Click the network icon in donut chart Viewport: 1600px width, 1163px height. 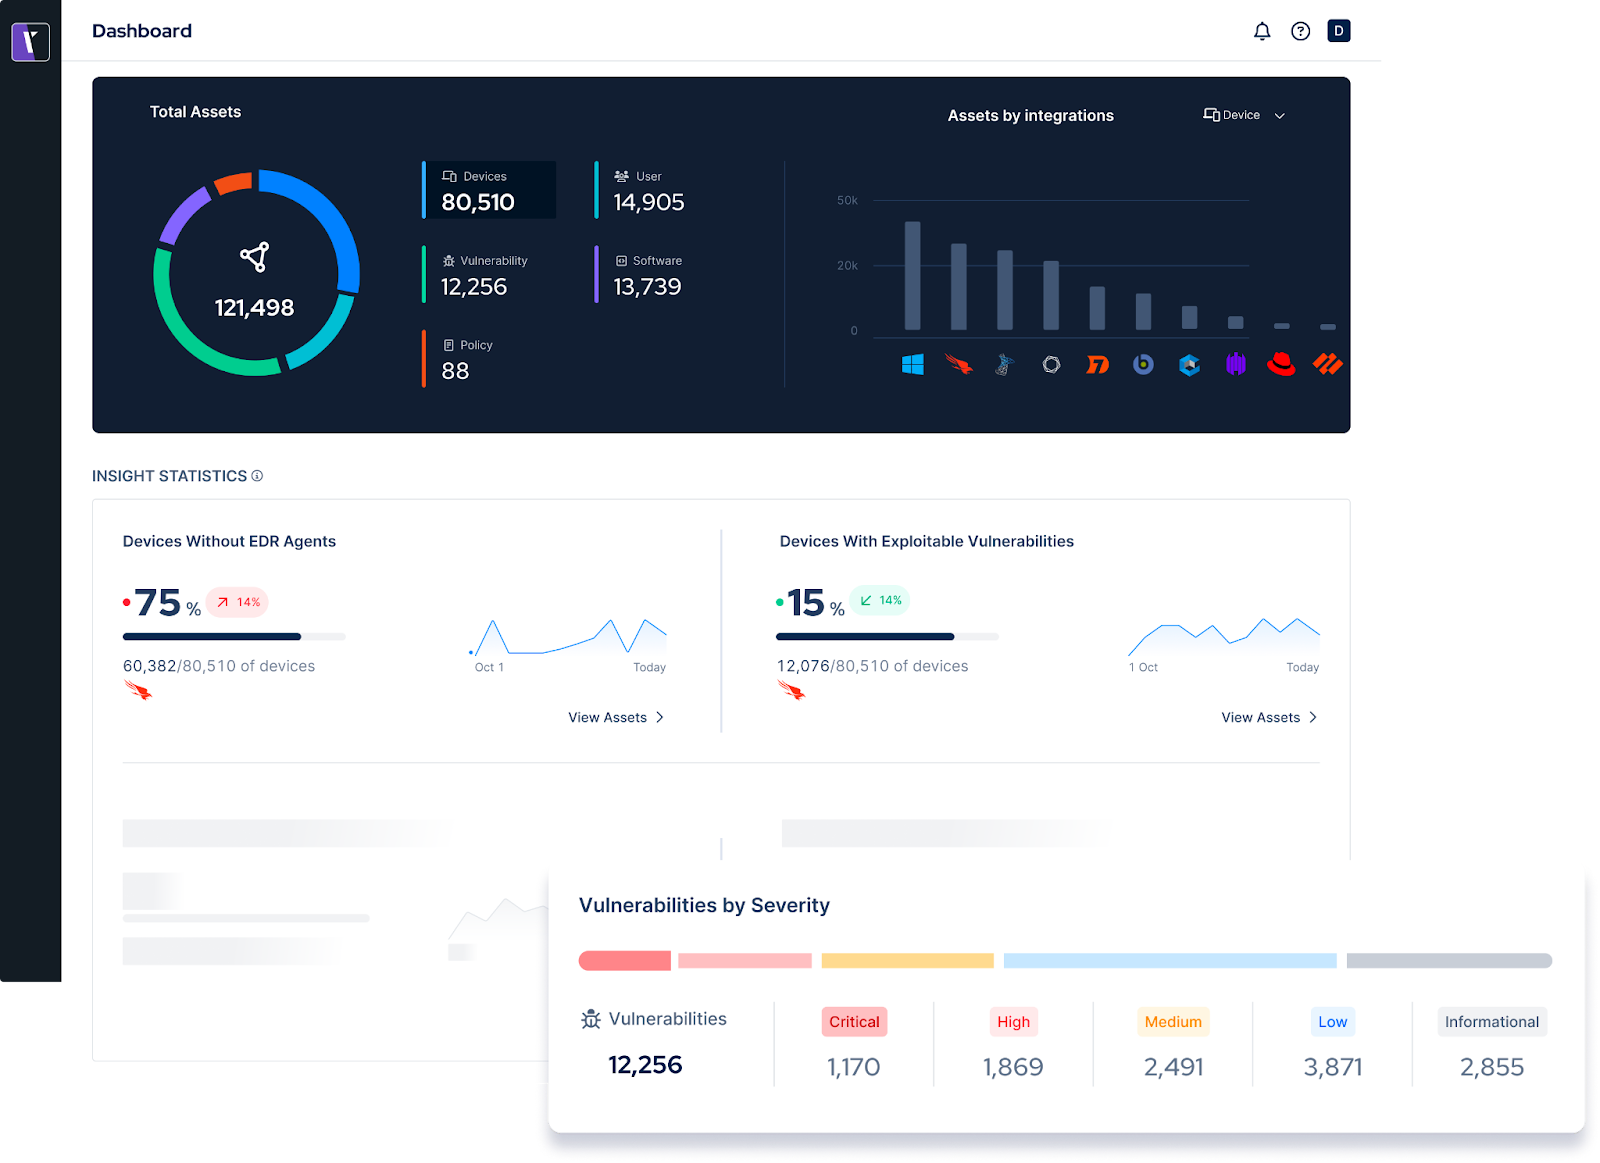(255, 257)
